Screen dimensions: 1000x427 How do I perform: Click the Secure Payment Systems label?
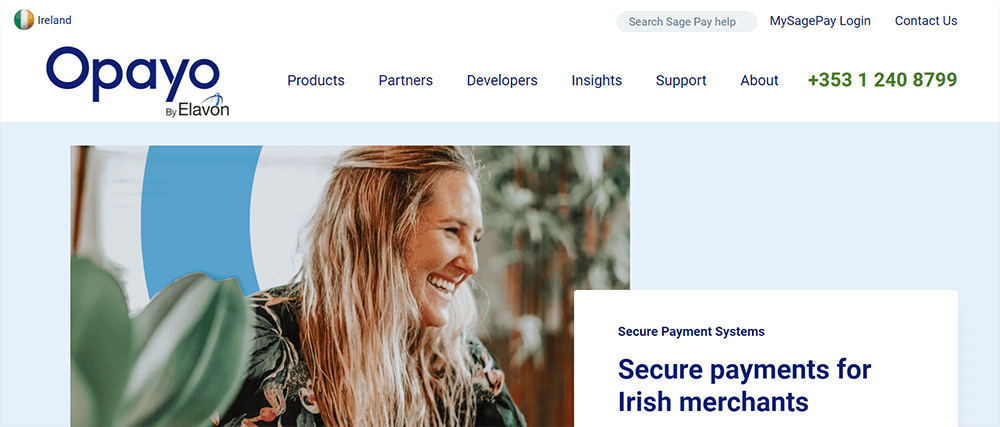691,331
